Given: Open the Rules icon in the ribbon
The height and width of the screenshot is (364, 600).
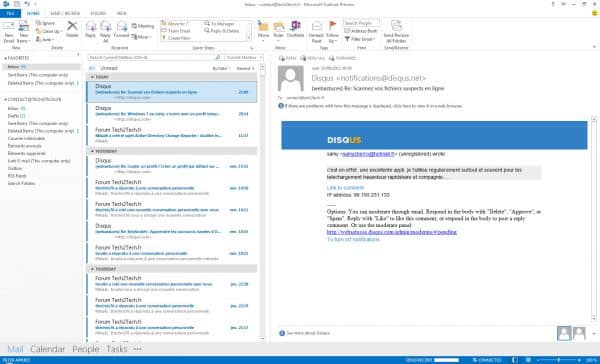Looking at the screenshot, I should tap(279, 31).
